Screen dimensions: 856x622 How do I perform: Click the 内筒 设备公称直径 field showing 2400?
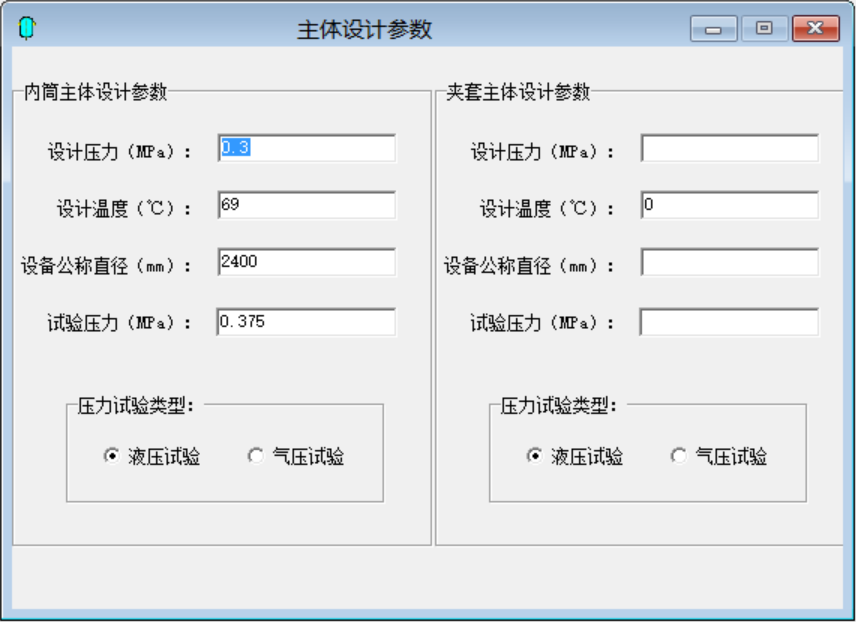[x=306, y=263]
